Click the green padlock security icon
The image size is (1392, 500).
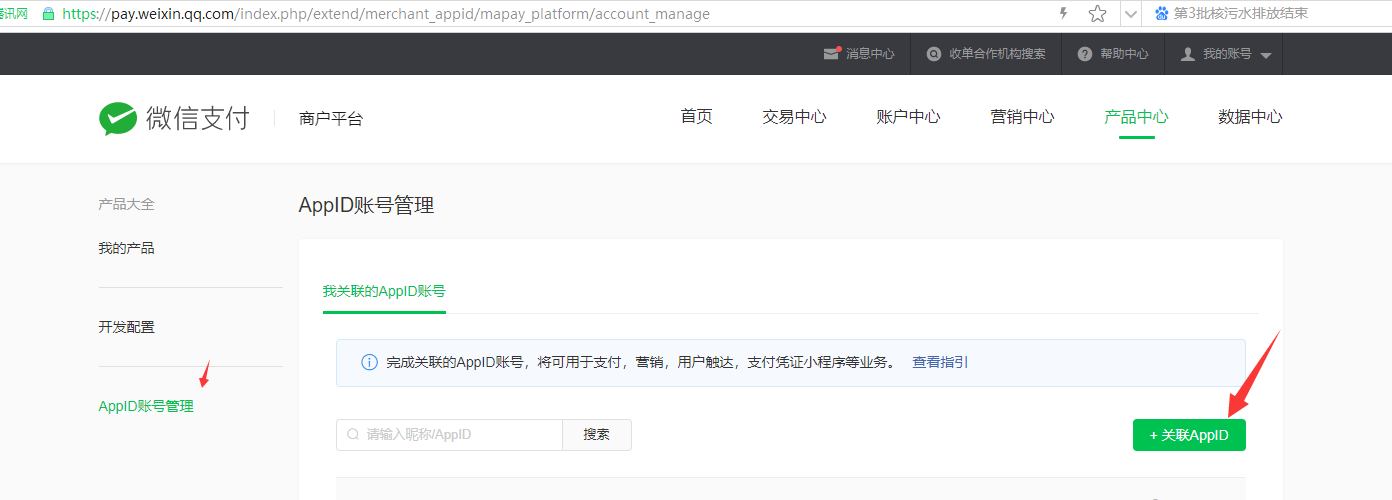point(47,14)
